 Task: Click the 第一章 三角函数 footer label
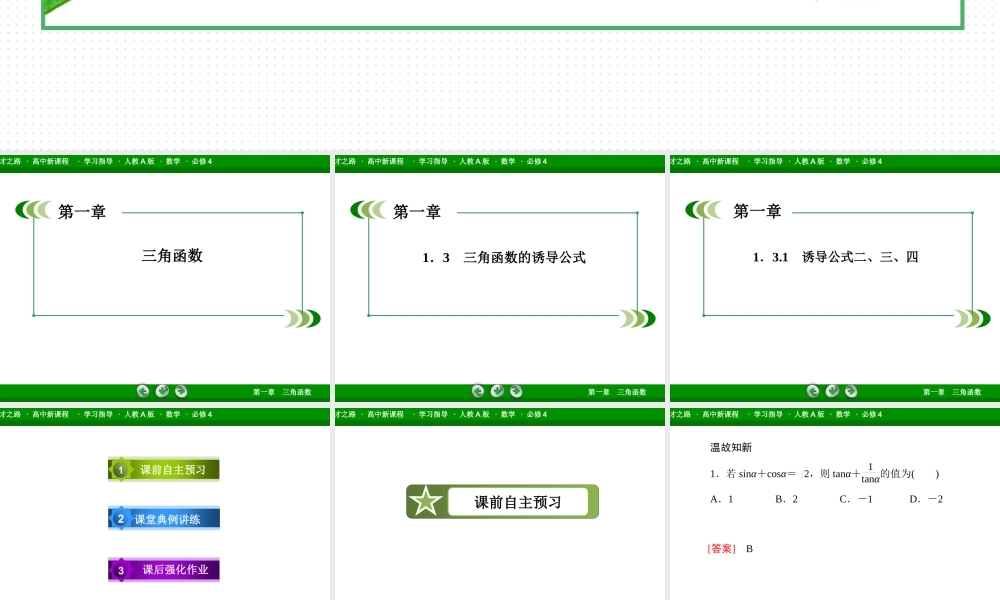click(283, 391)
